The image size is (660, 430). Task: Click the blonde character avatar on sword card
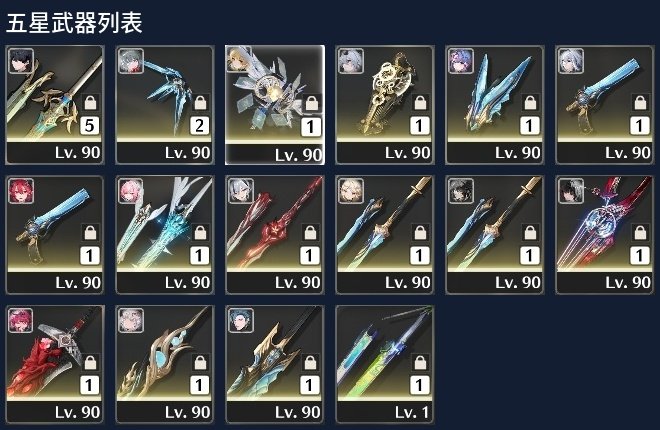[x=351, y=191]
